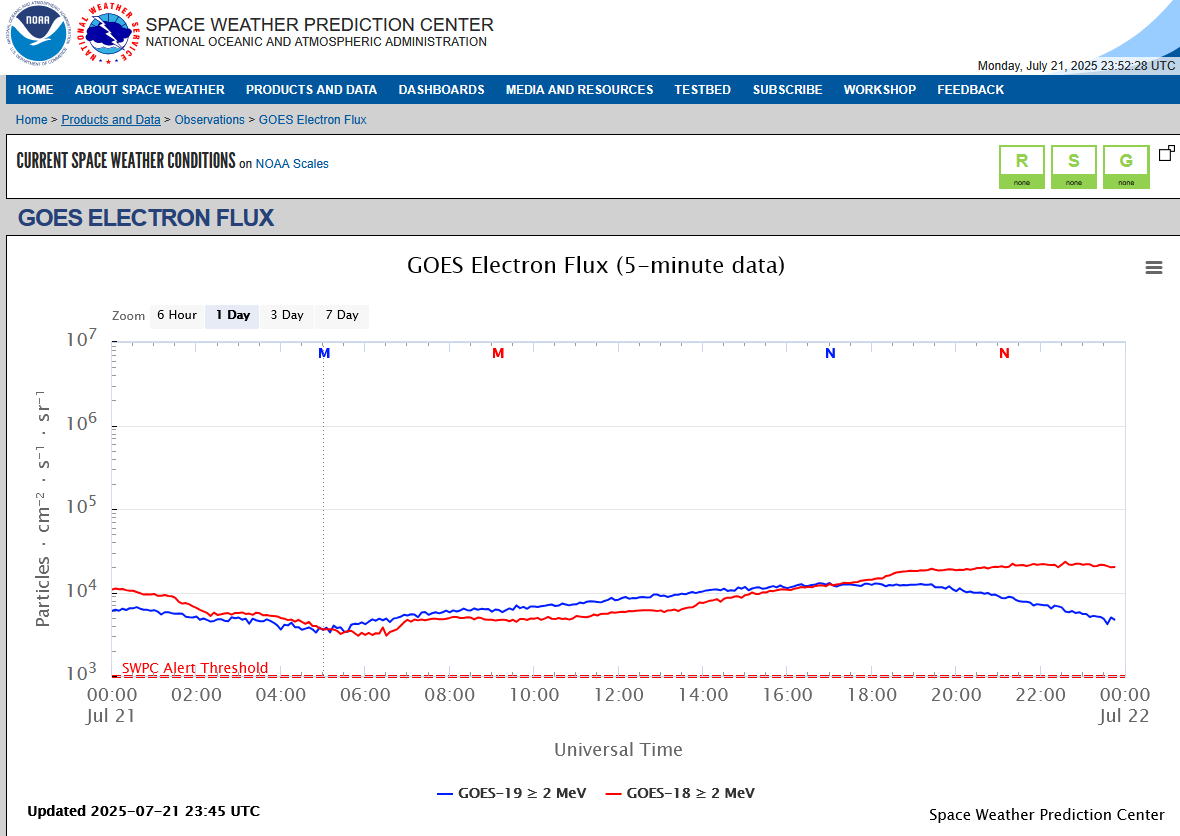
Task: Click the CURRENT SPACE WEATHER CONDITIONS heading
Action: 126,160
